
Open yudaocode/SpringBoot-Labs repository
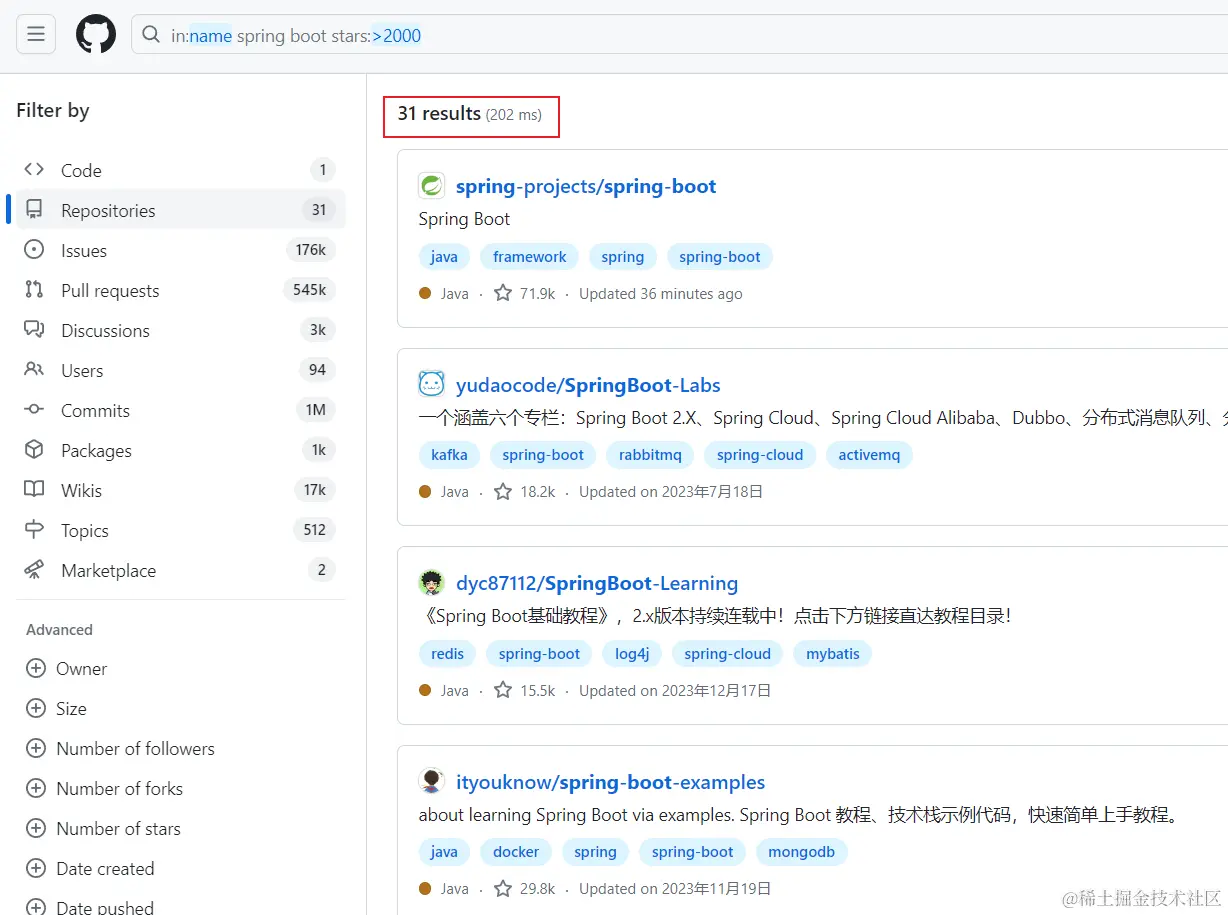coord(588,385)
